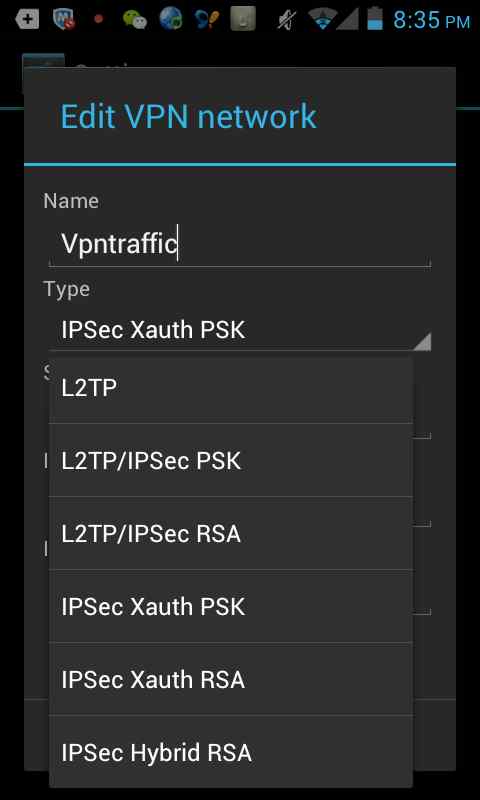Select IPSec Xauth PSK in dropdown list

pyautogui.click(x=231, y=606)
